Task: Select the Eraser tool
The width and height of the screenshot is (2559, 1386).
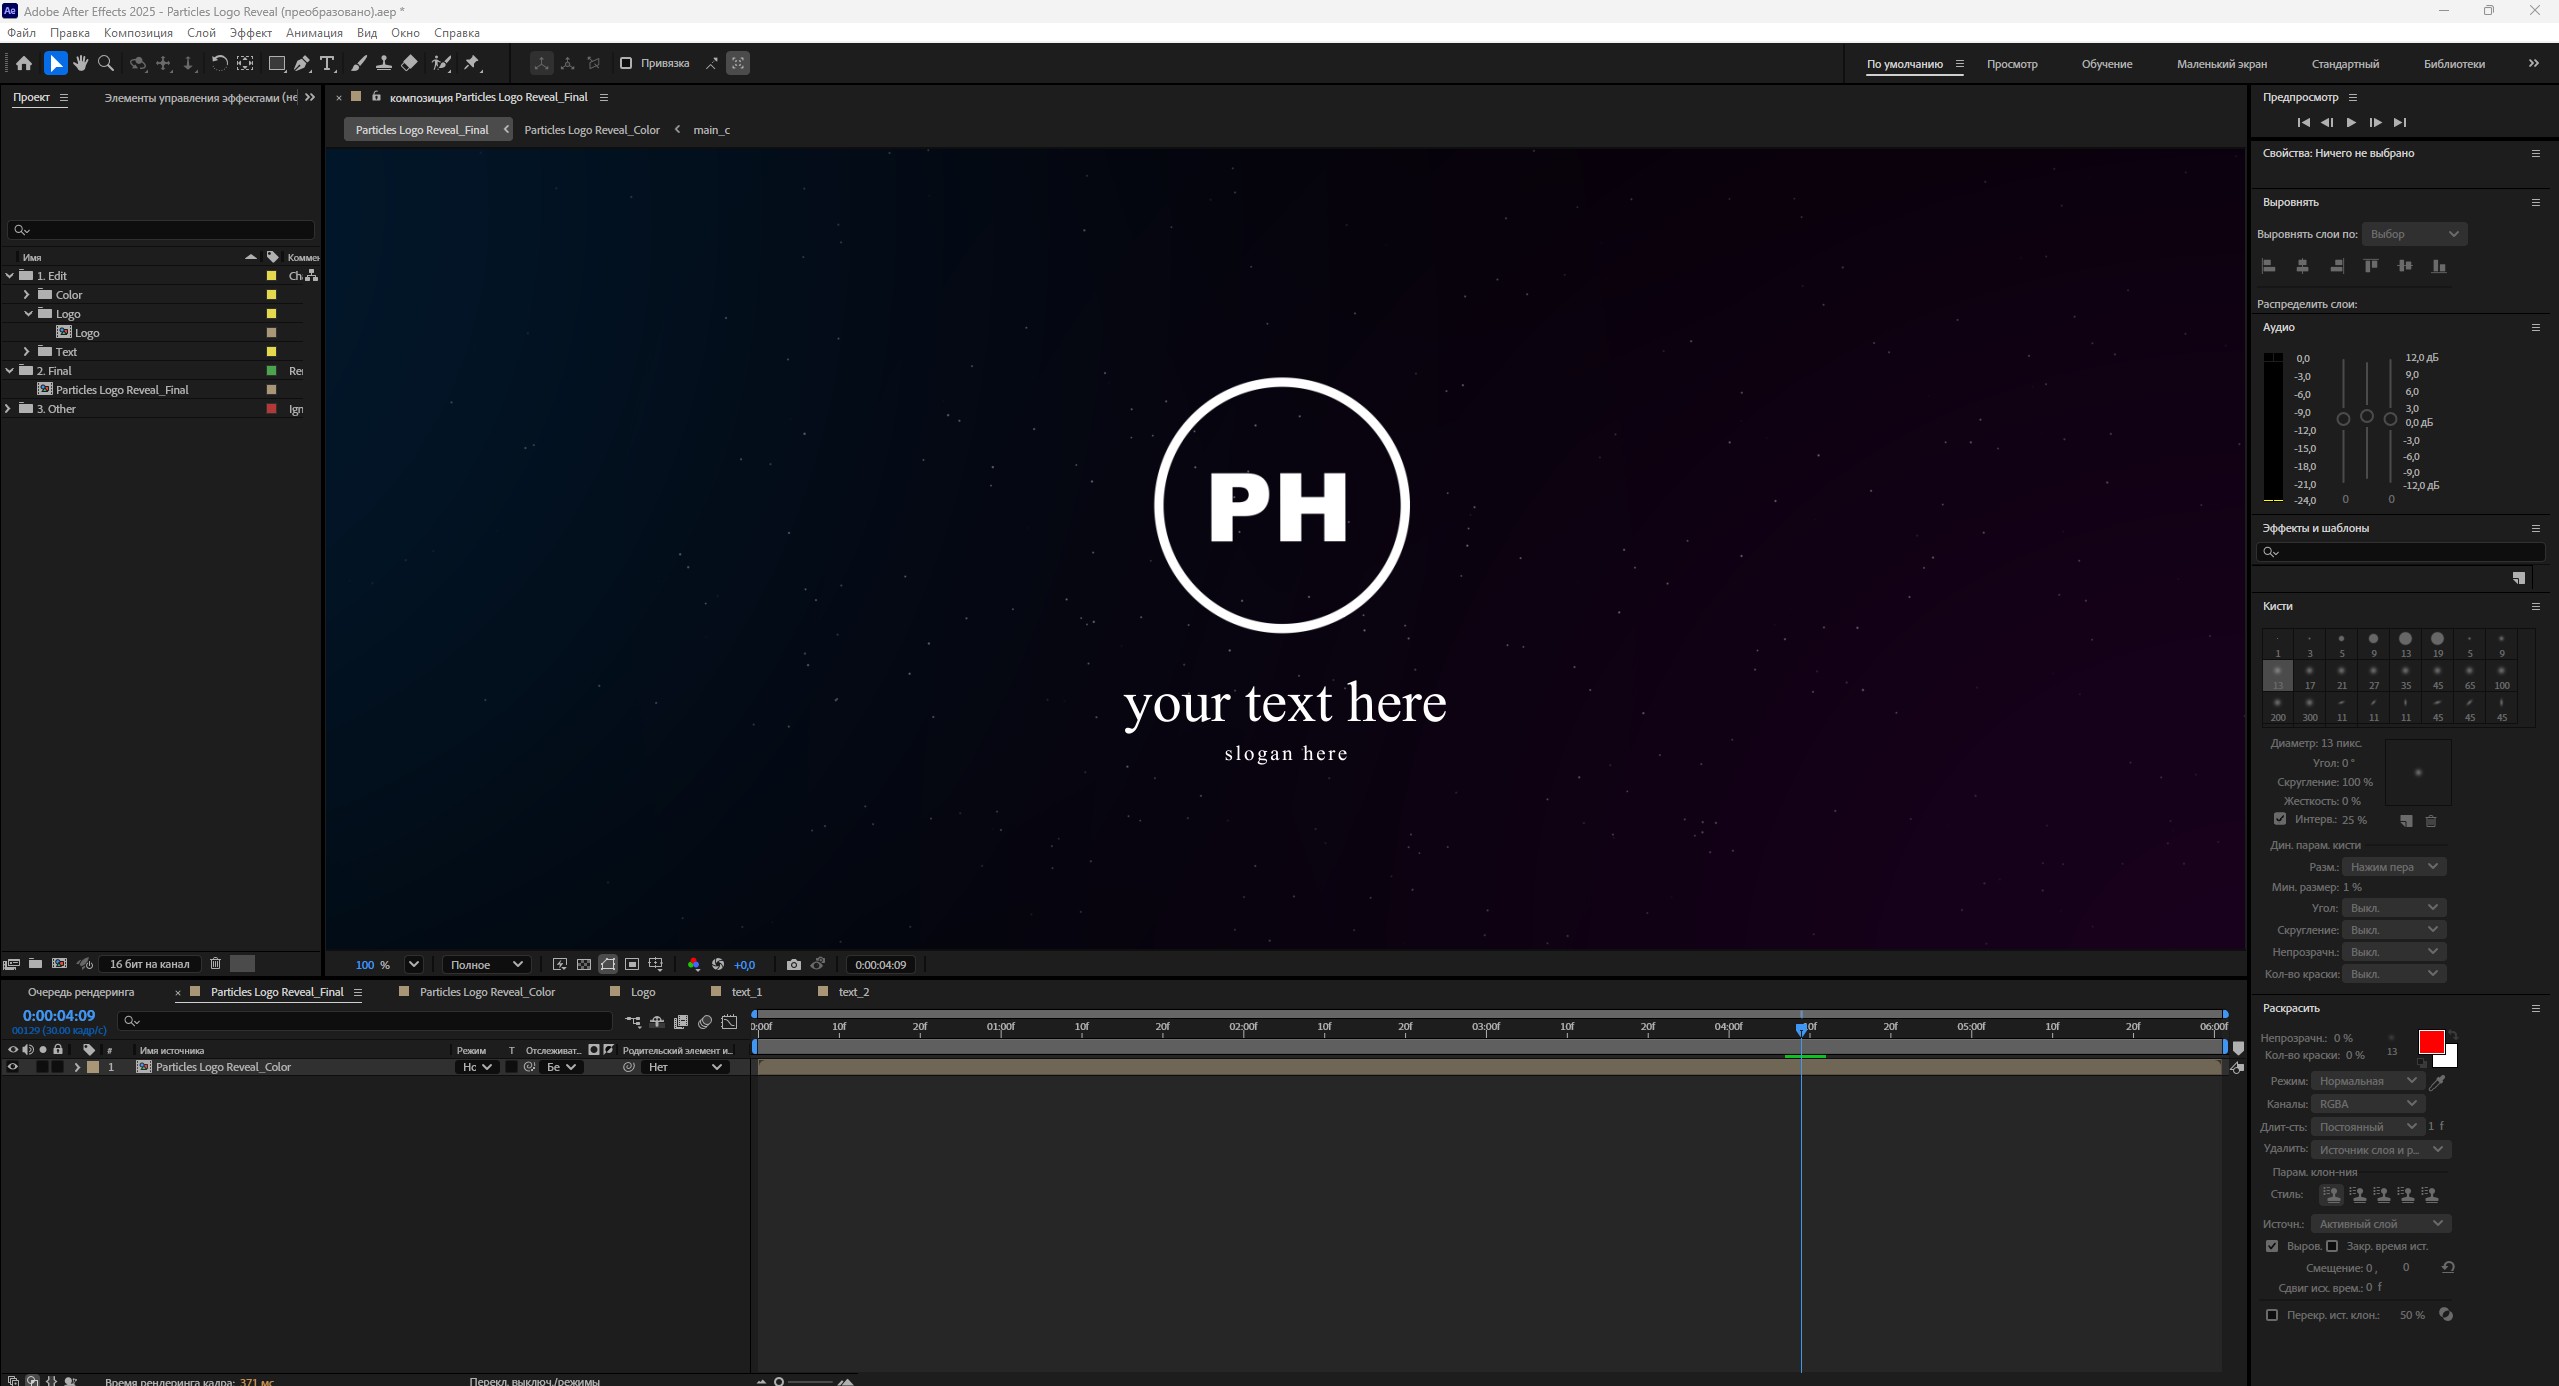Action: [410, 63]
